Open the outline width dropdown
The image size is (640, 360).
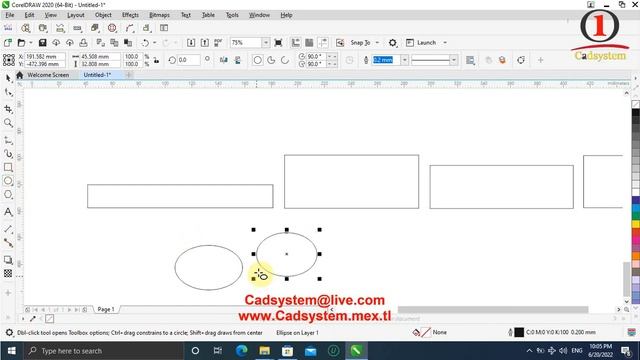(x=404, y=60)
